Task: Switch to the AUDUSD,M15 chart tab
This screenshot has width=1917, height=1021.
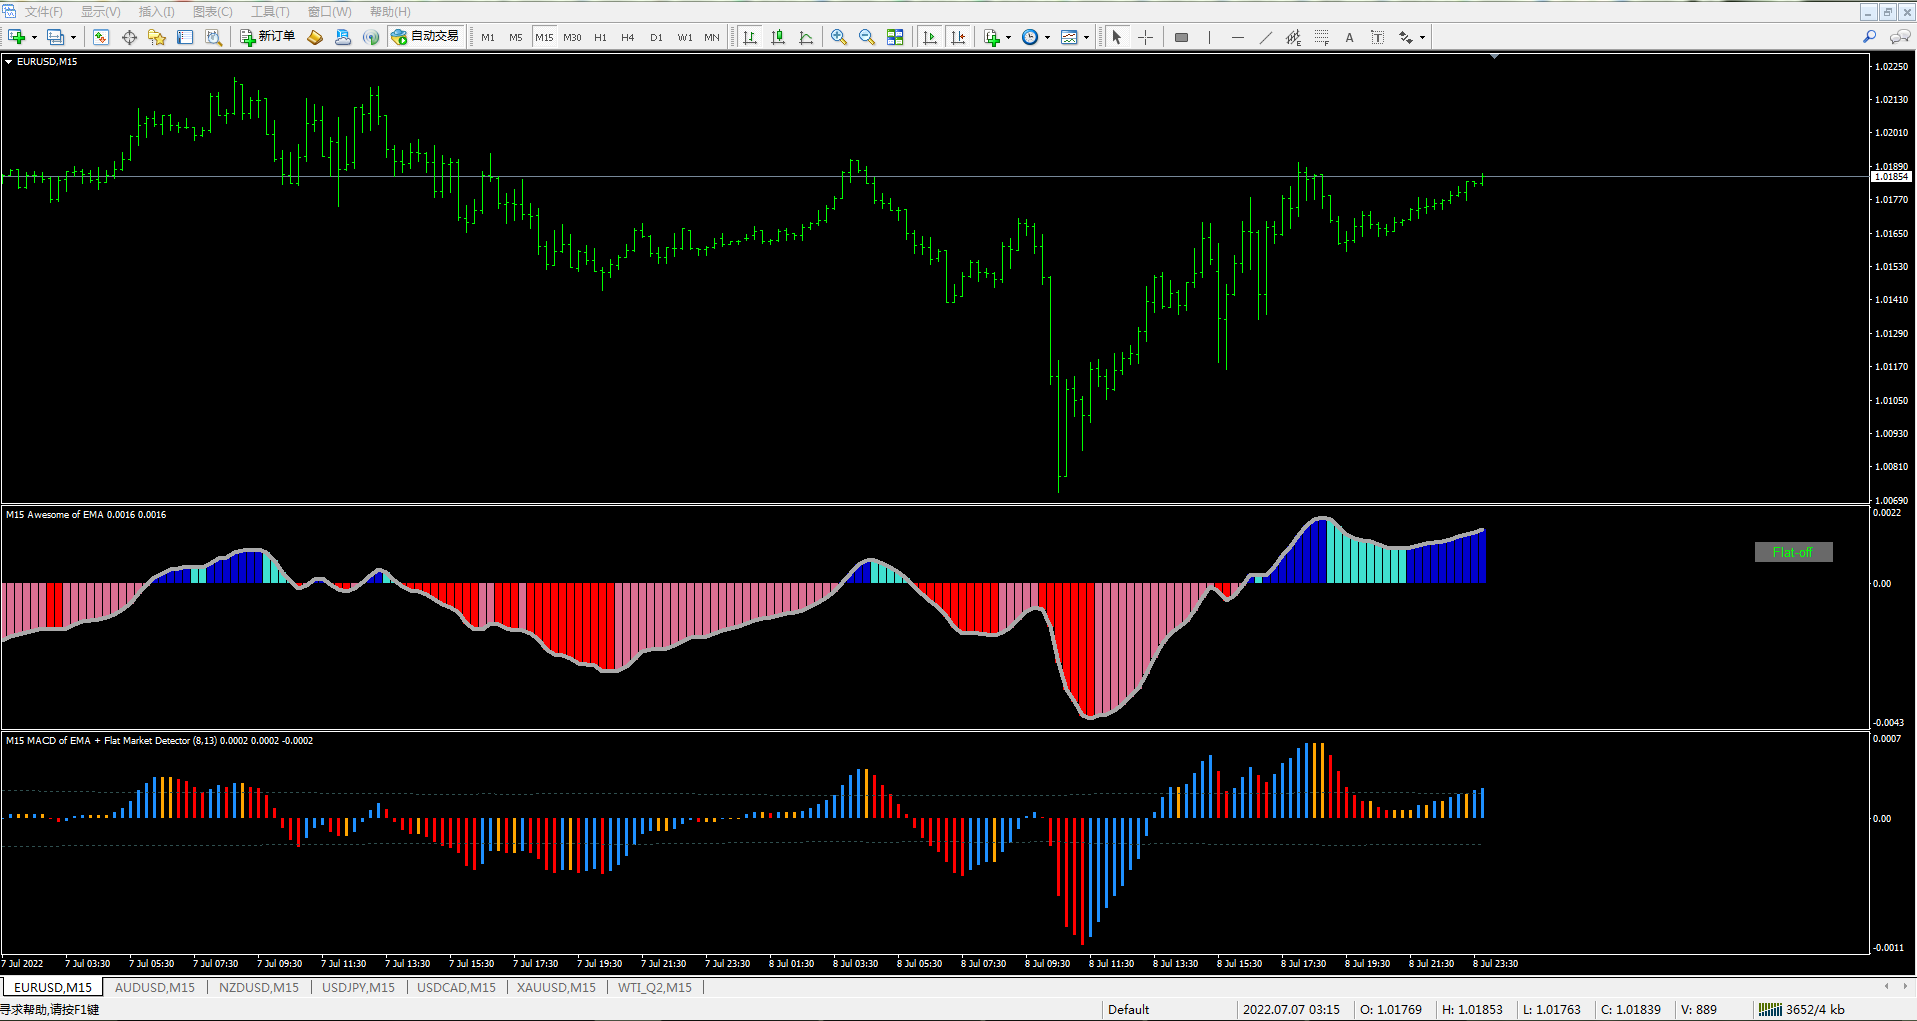Action: [155, 987]
